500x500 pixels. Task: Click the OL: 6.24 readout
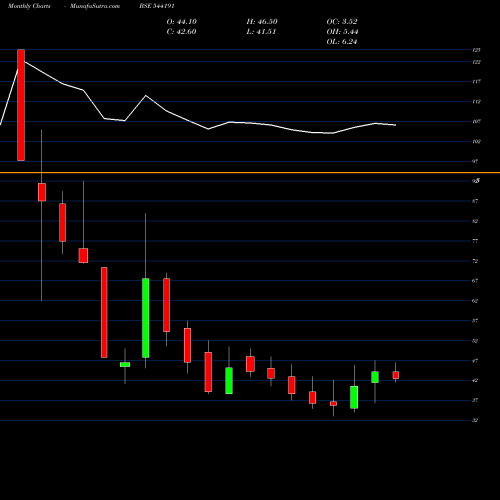point(342,42)
